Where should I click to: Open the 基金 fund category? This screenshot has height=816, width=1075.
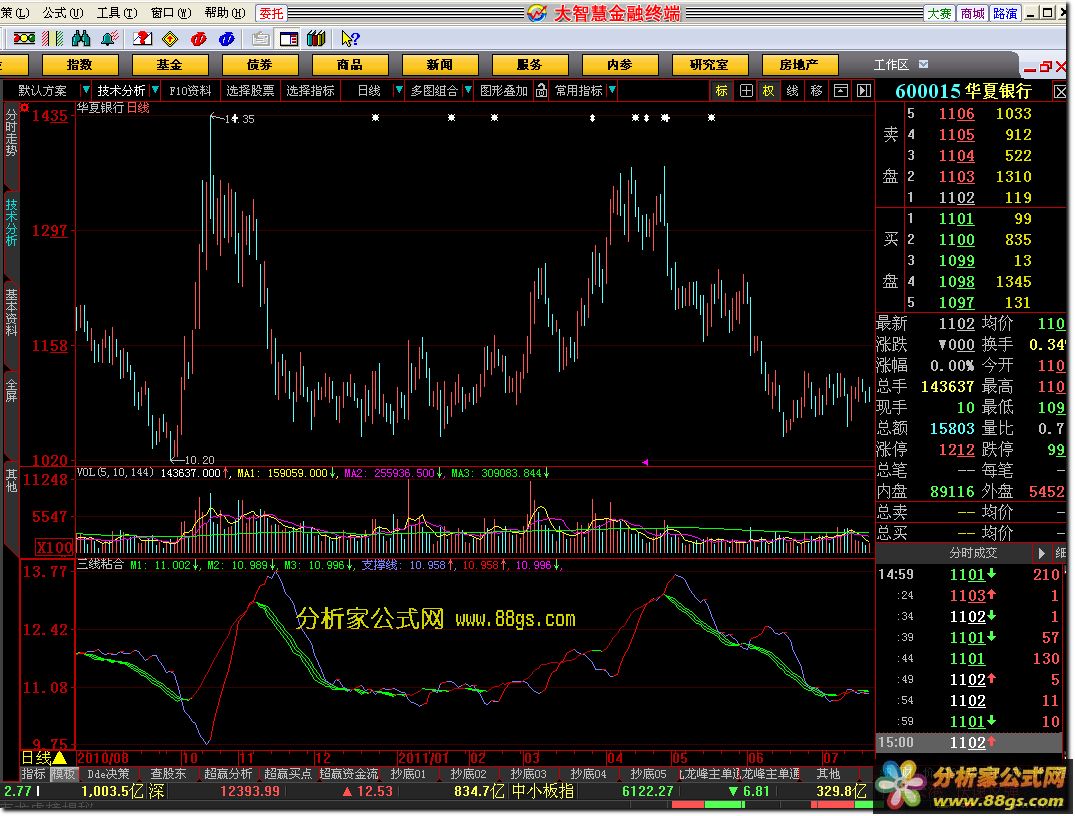pyautogui.click(x=169, y=64)
